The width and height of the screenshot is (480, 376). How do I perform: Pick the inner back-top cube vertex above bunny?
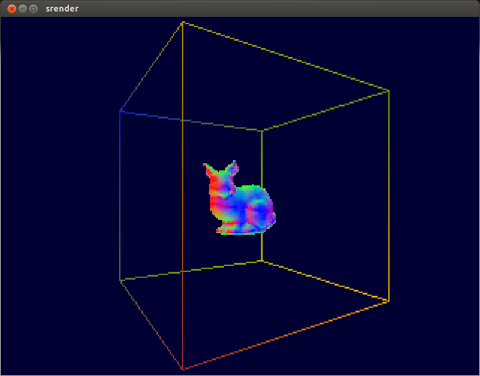pyautogui.click(x=262, y=131)
